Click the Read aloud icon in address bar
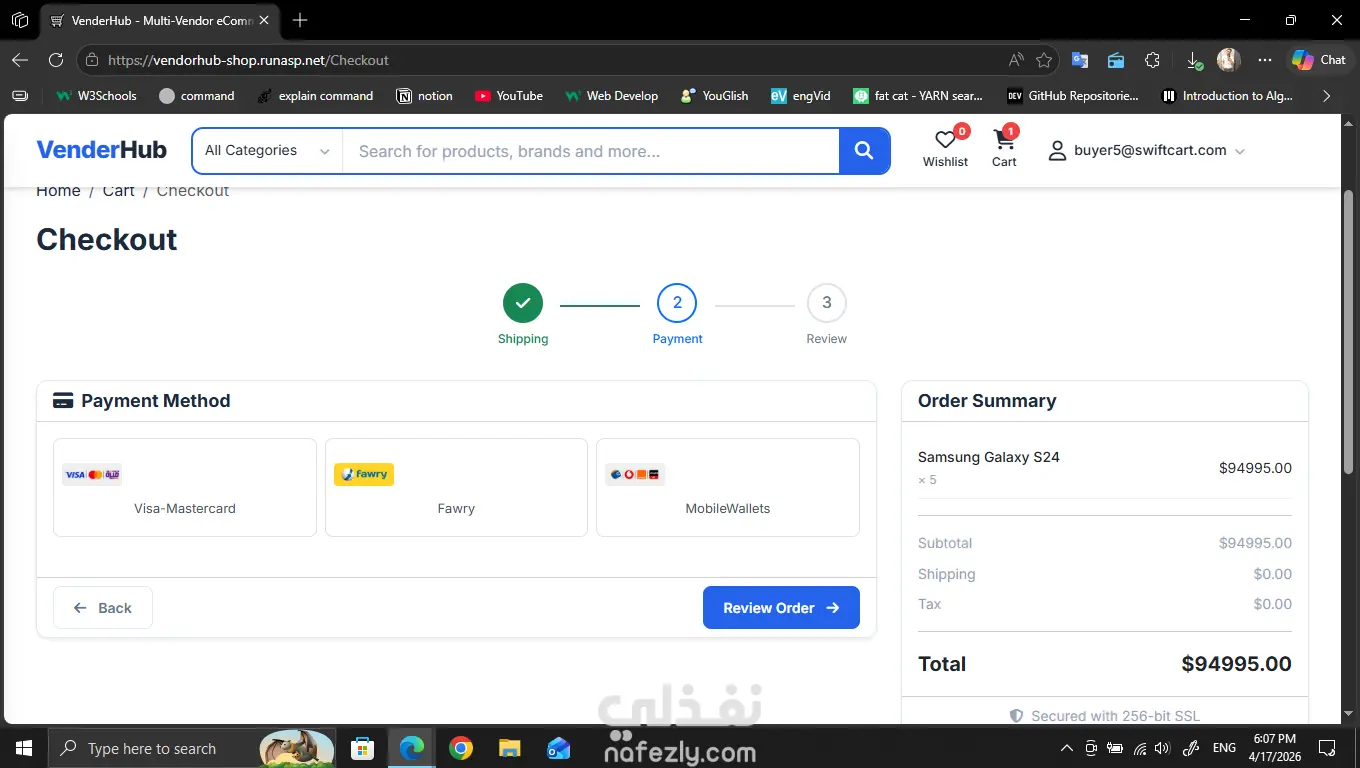 point(1016,60)
